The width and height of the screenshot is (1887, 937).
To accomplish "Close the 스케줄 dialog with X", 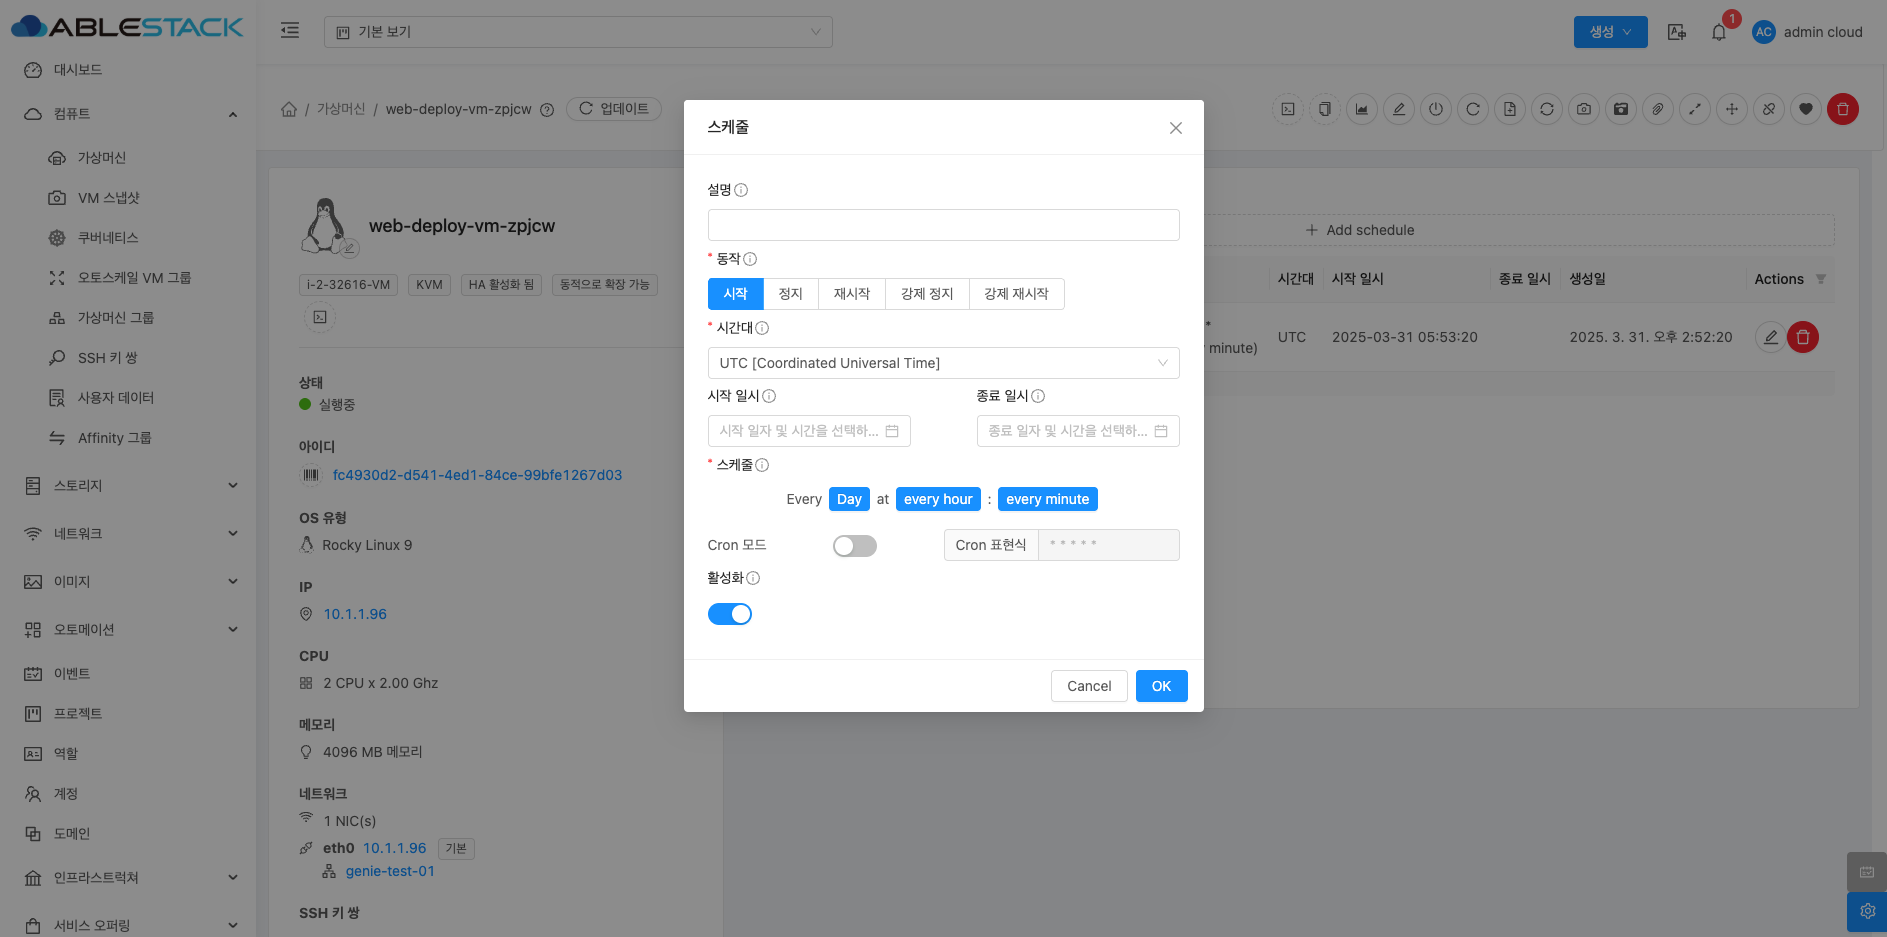I will (1175, 128).
